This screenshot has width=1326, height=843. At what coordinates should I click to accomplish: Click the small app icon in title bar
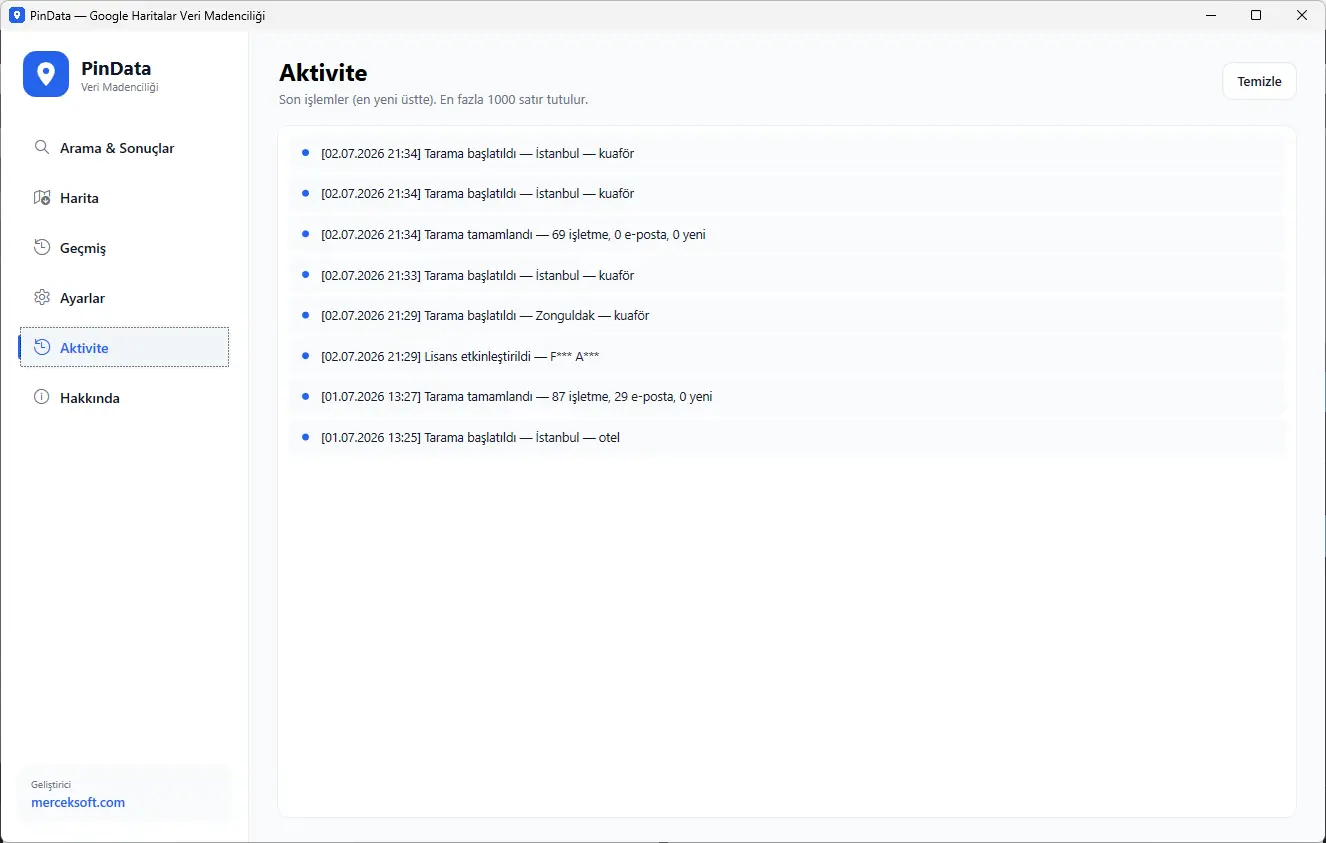17,16
